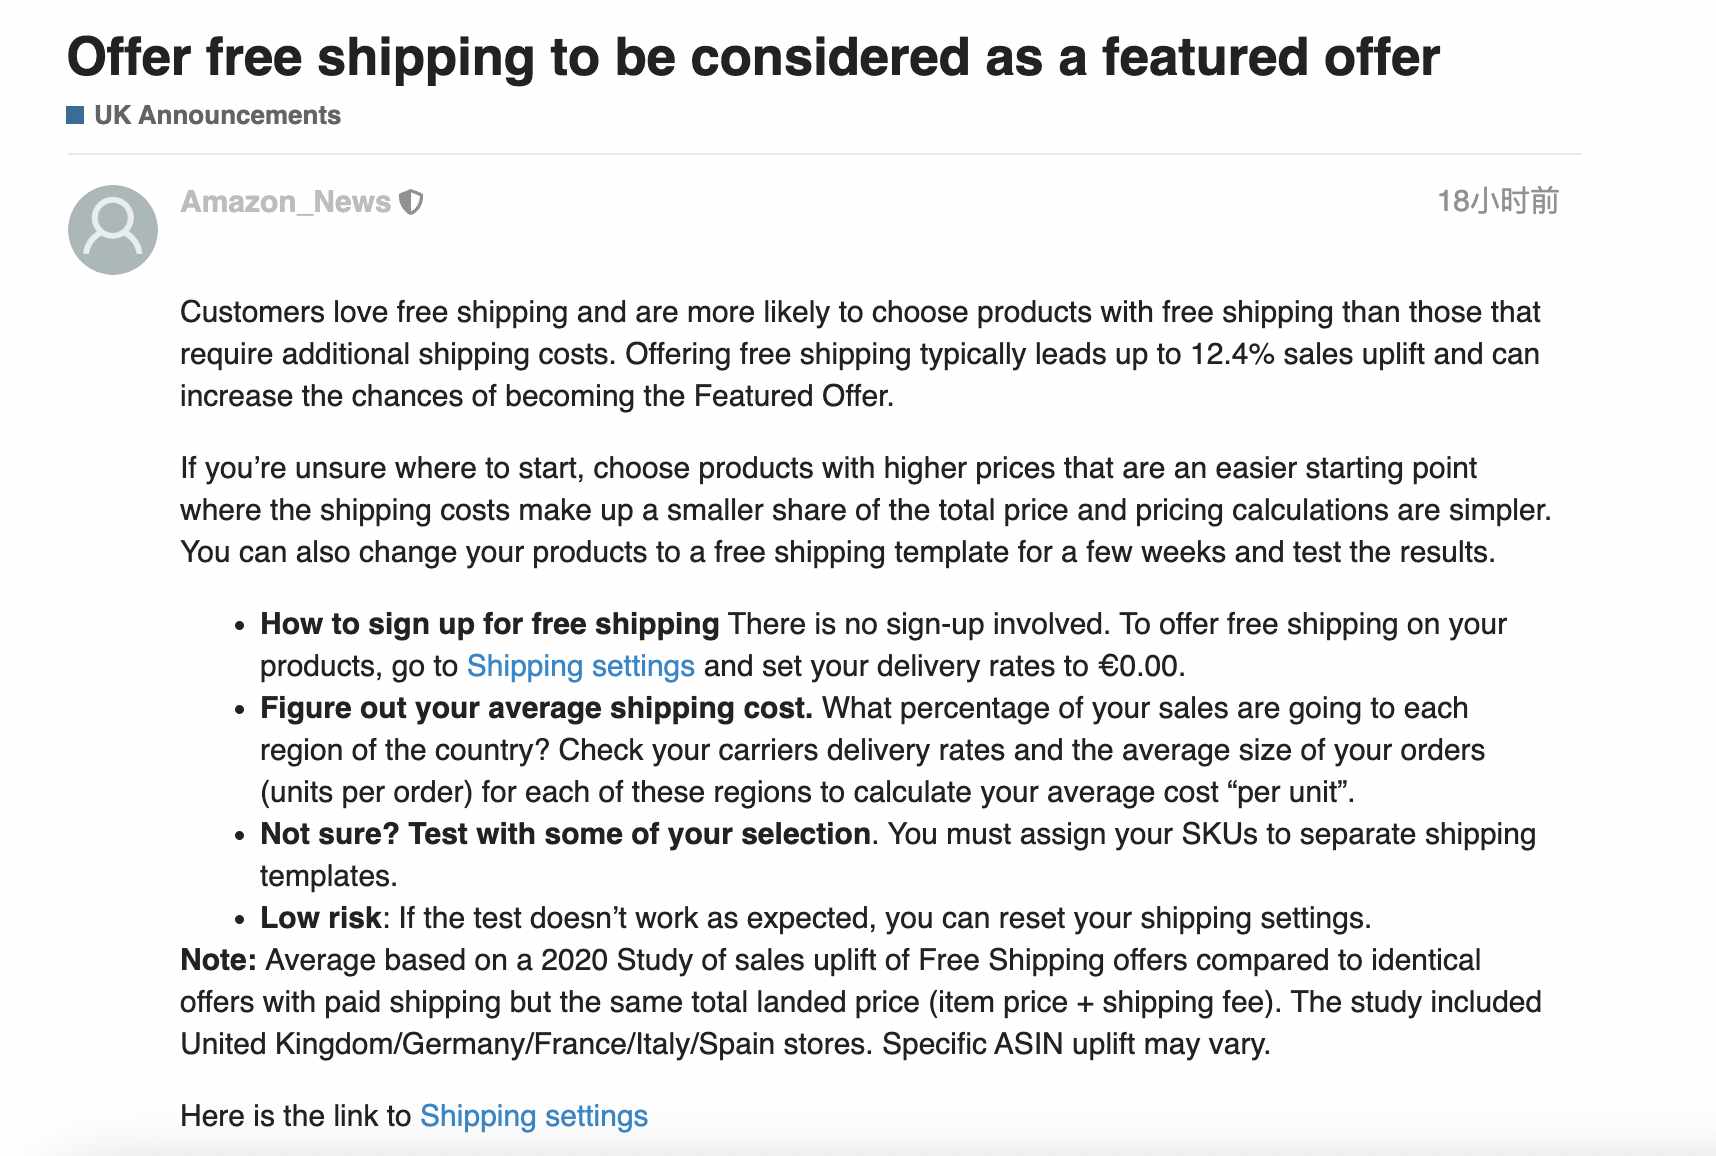Image resolution: width=1716 pixels, height=1156 pixels.
Task: Click the 12.4% sales uplift sentence
Action: 1082,354
